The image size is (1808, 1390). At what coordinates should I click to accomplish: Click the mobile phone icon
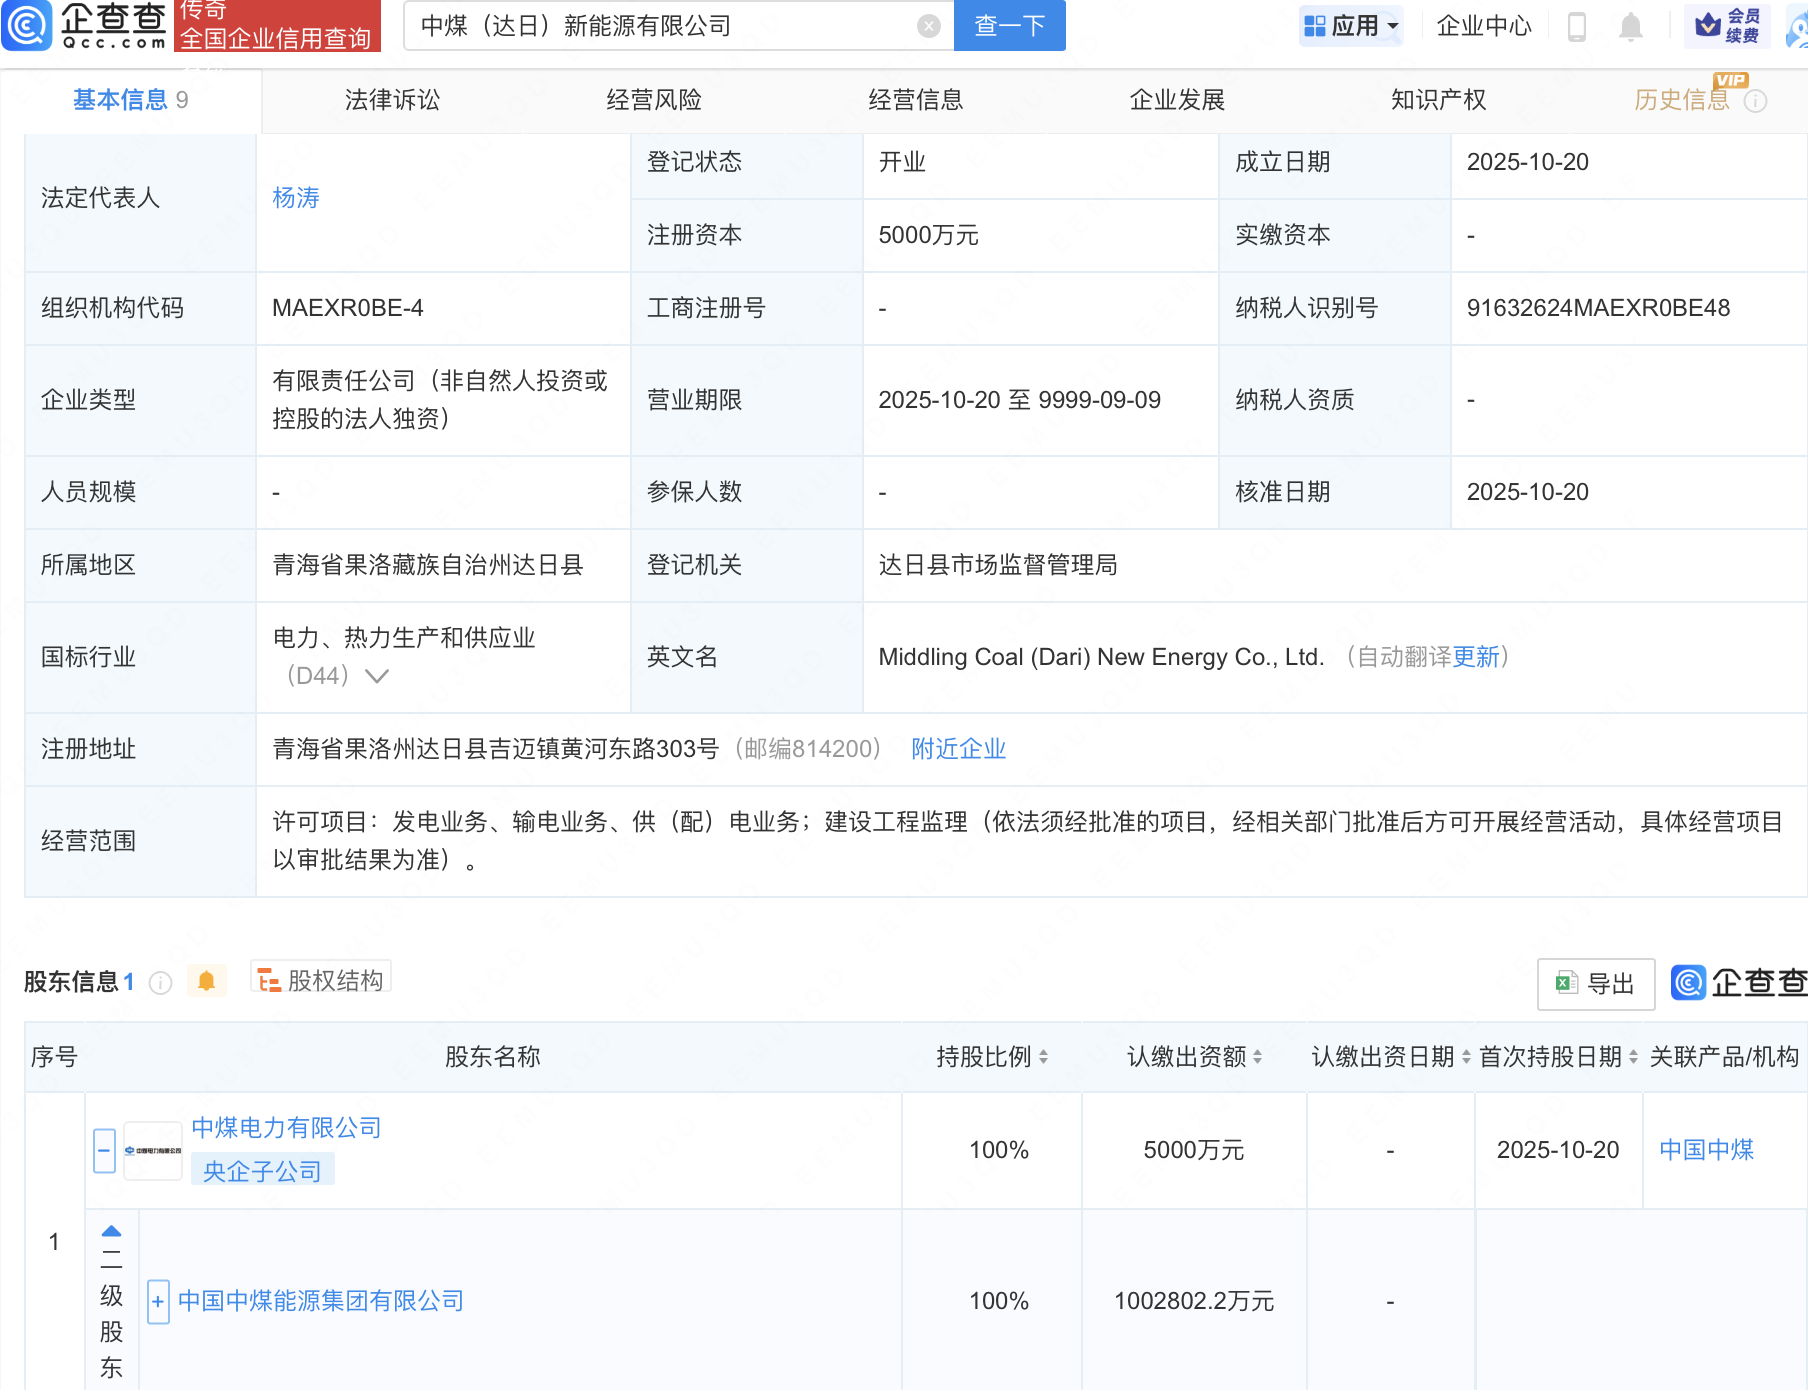1577,26
